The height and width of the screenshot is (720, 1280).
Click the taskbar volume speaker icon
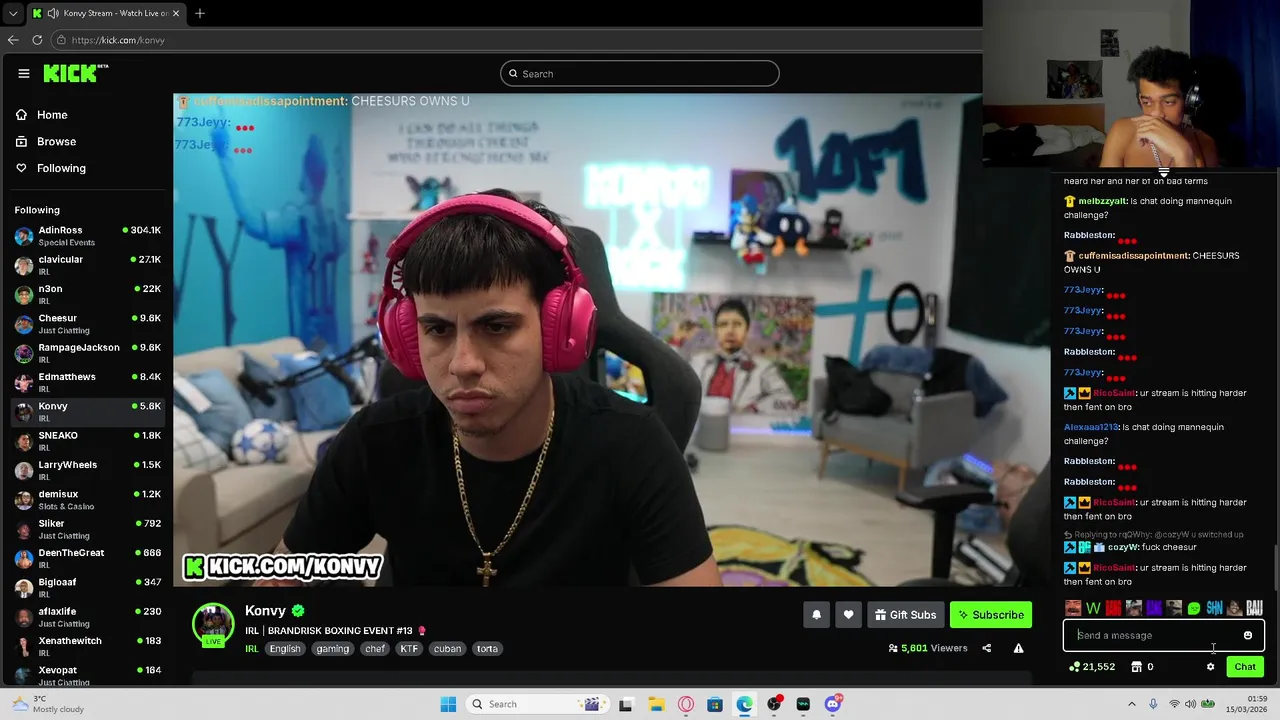tap(1191, 704)
